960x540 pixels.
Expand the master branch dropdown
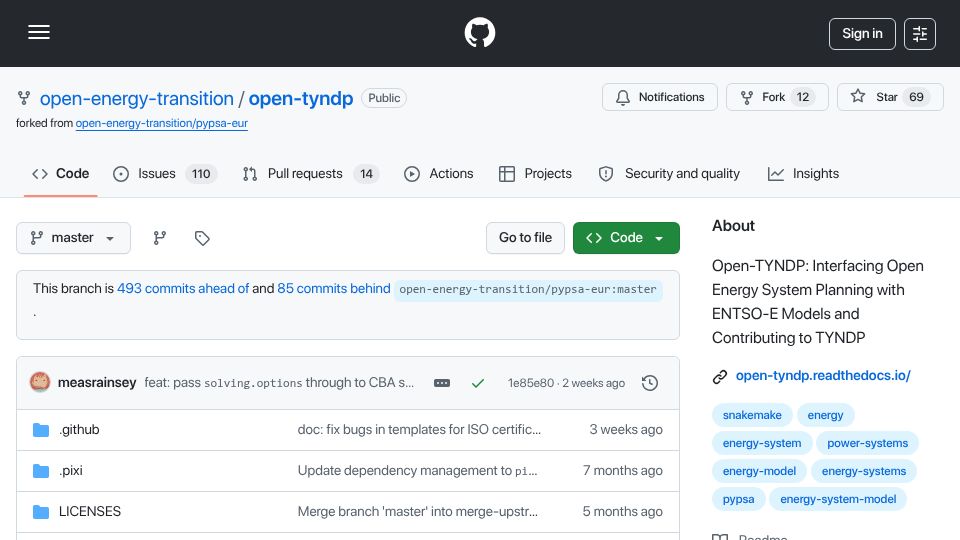click(x=73, y=238)
